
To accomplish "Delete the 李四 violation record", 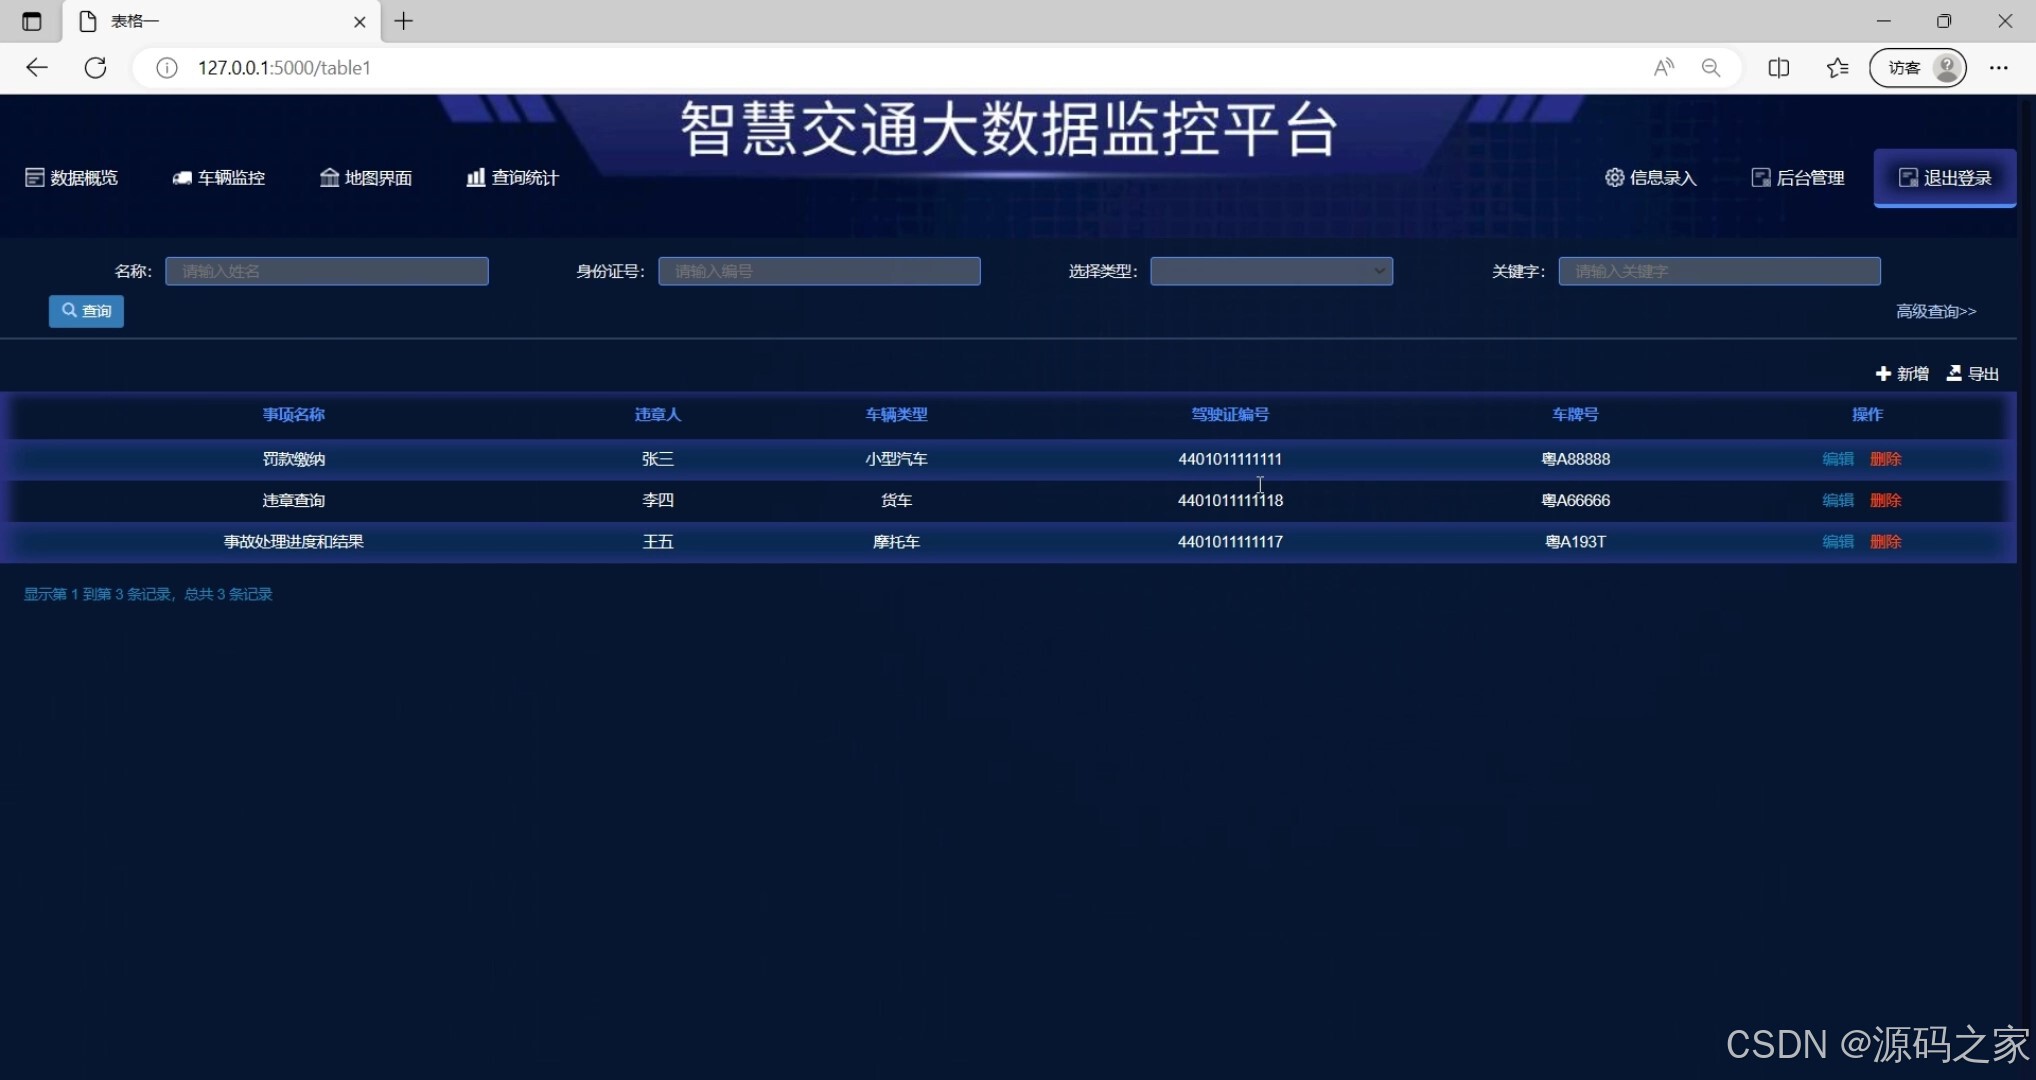I will pyautogui.click(x=1885, y=500).
